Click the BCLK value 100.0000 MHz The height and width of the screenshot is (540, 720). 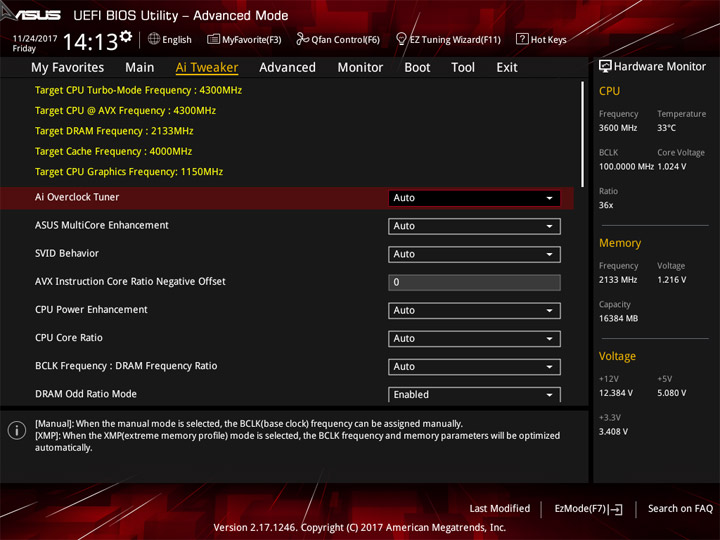[x=626, y=166]
